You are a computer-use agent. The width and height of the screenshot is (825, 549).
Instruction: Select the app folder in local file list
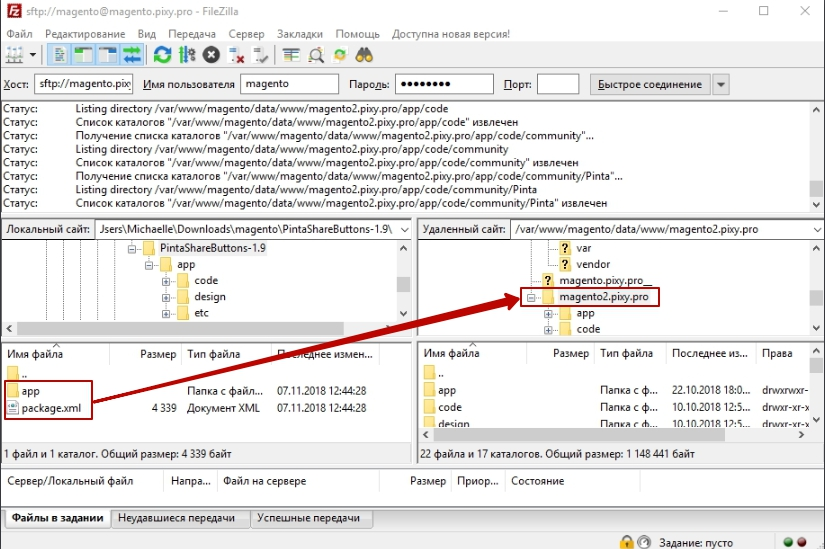click(x=31, y=391)
